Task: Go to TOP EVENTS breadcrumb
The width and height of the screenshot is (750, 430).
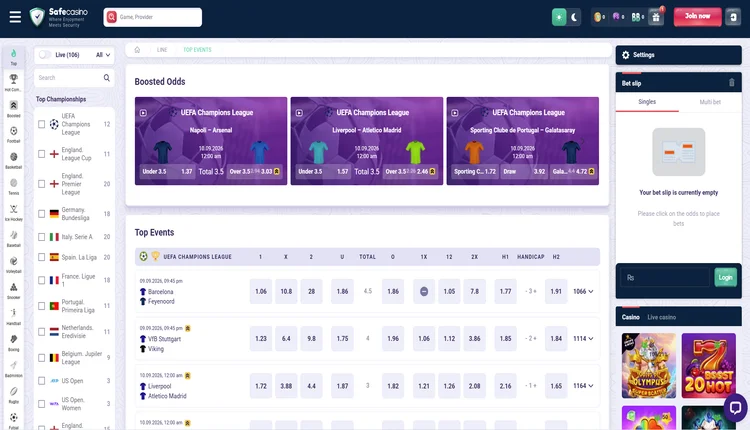Action: [x=197, y=50]
